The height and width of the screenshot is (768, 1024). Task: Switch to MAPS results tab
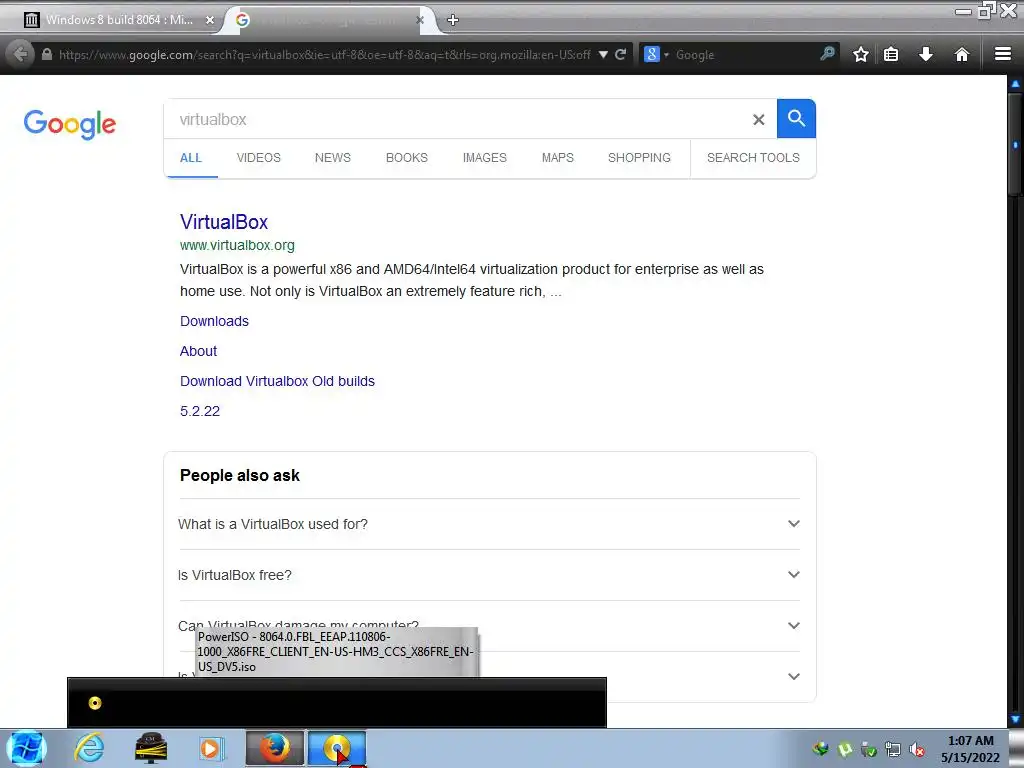(x=558, y=158)
